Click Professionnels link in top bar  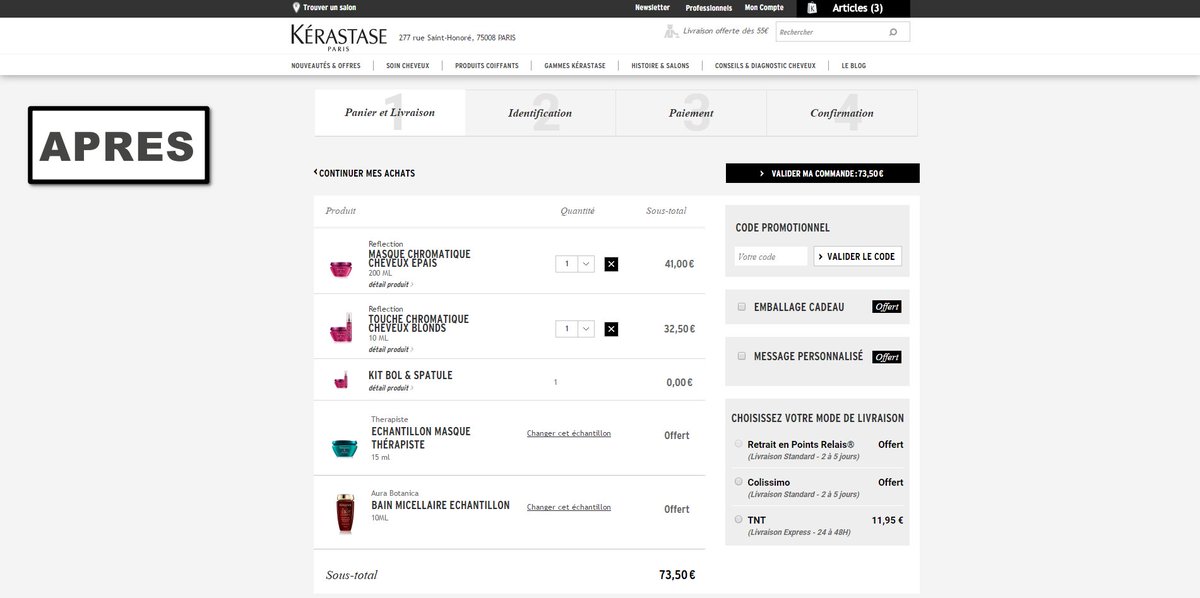[x=709, y=8]
